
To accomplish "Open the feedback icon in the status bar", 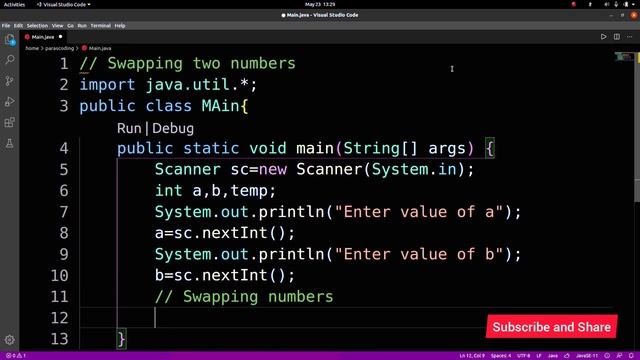I will [x=619, y=356].
